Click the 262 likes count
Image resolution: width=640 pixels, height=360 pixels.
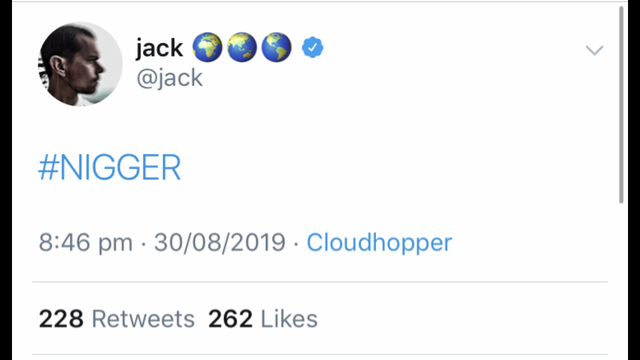231,319
